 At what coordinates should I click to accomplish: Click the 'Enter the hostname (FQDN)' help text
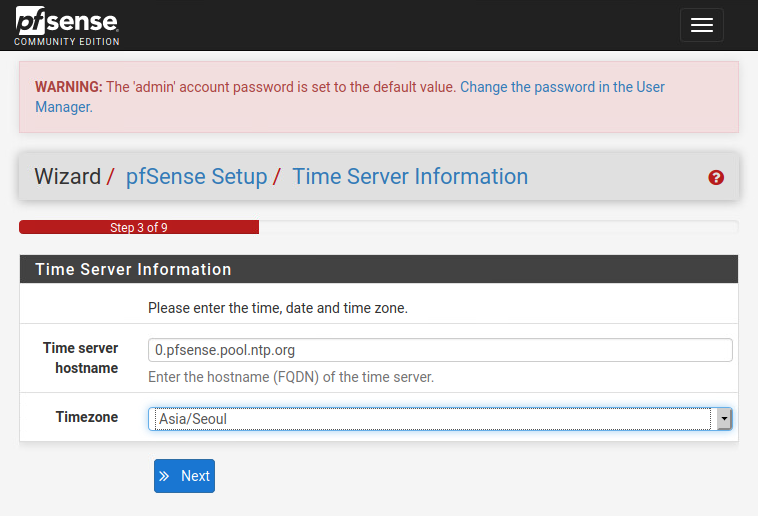[291, 377]
